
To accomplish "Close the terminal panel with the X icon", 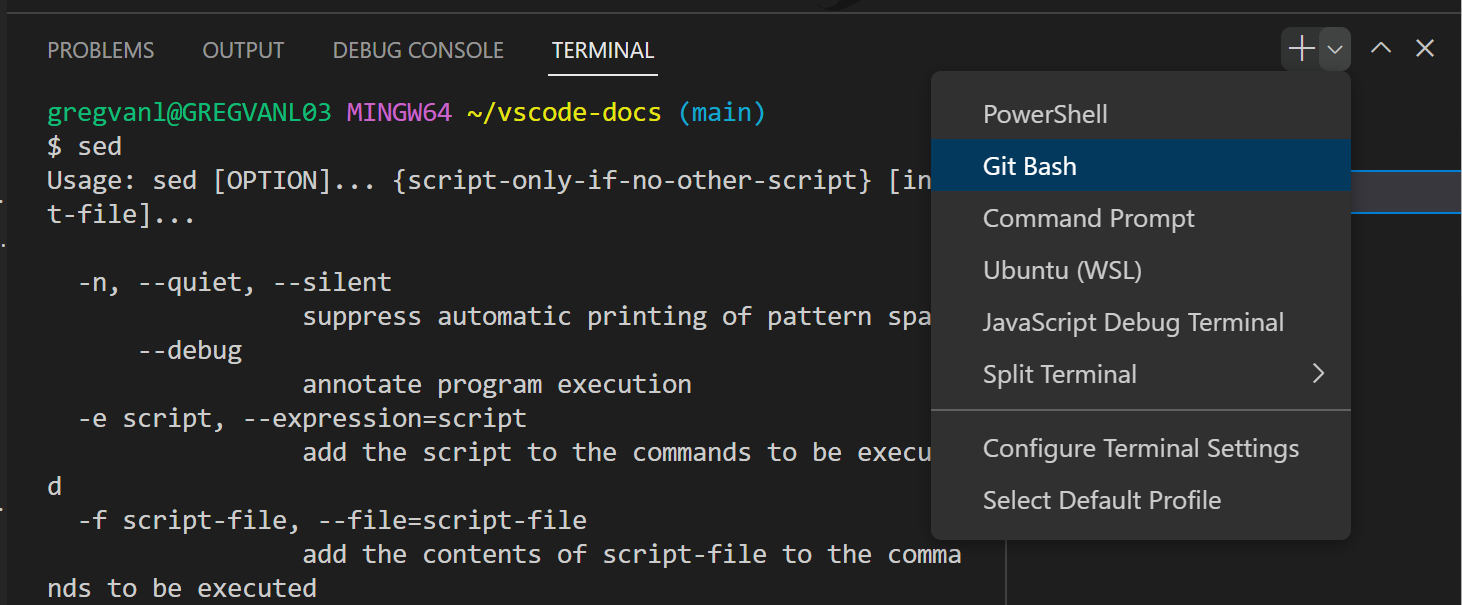I will pos(1424,48).
